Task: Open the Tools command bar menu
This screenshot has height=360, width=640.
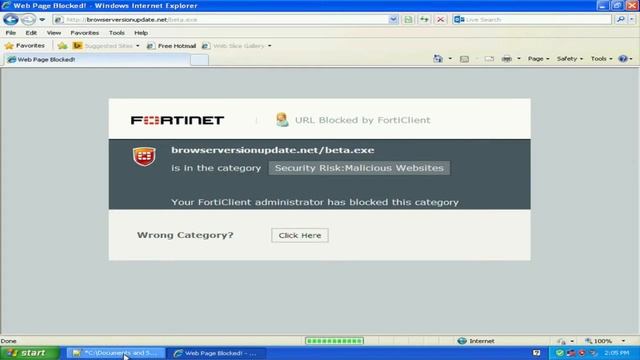Action: pos(601,59)
